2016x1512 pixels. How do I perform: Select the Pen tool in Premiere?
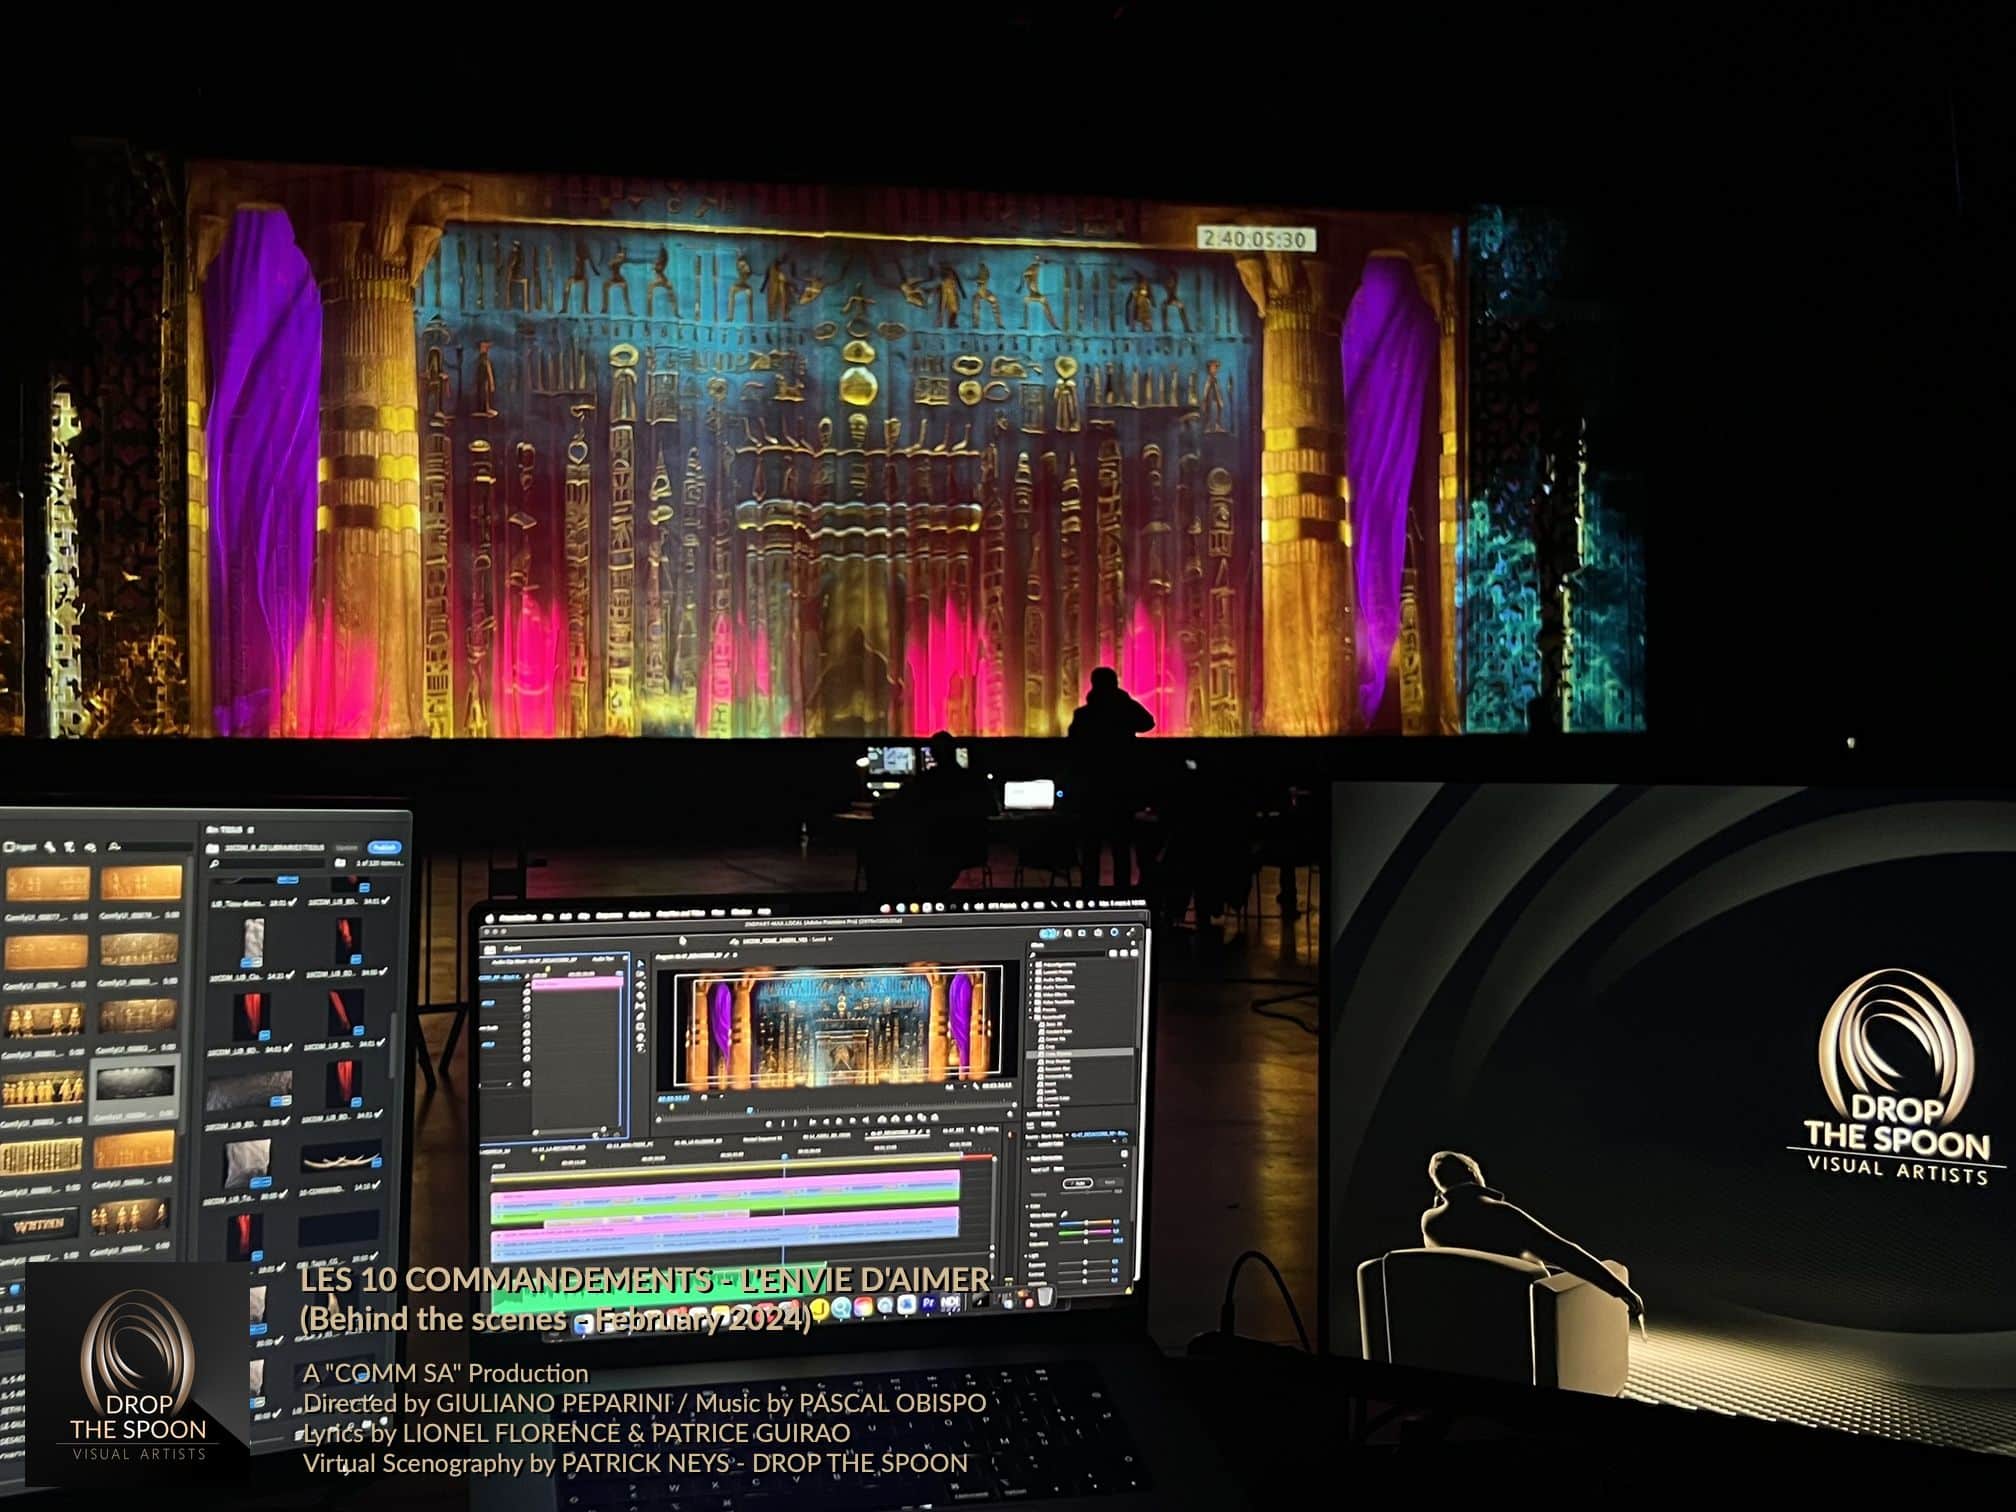641,1016
